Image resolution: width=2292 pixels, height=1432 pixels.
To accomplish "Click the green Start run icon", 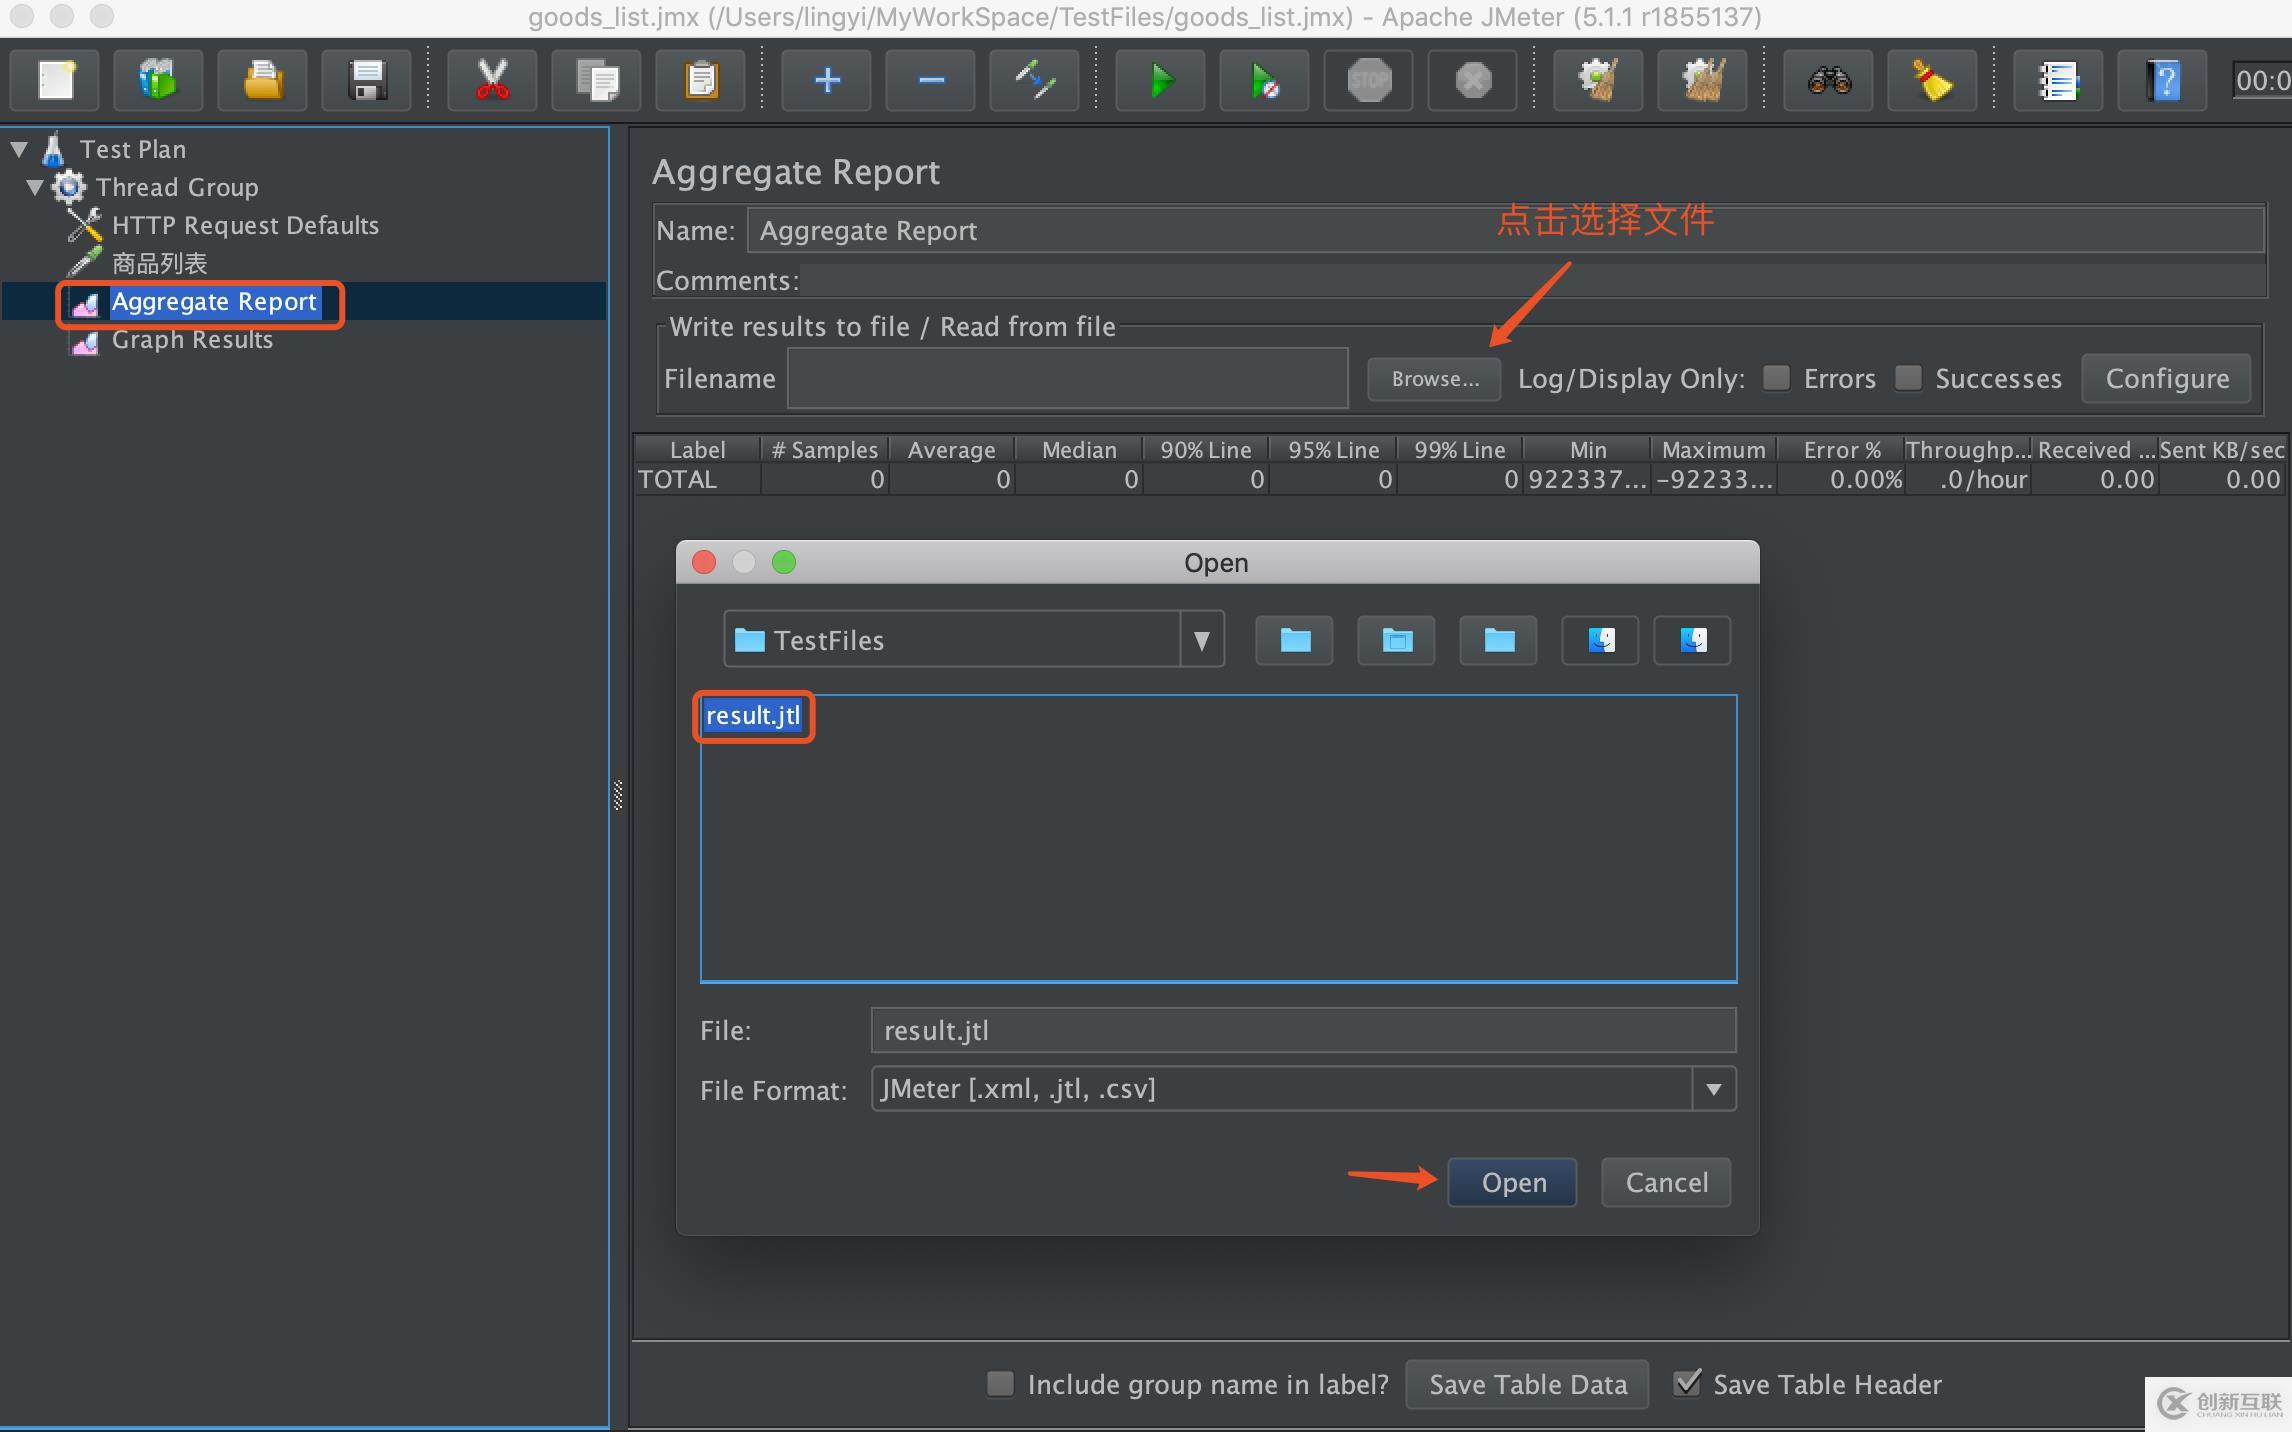I will 1160,80.
